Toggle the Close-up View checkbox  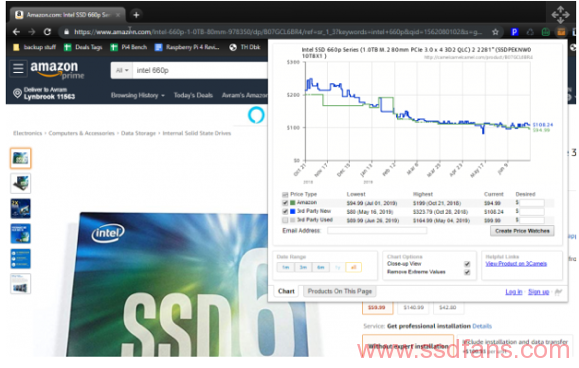click(467, 264)
